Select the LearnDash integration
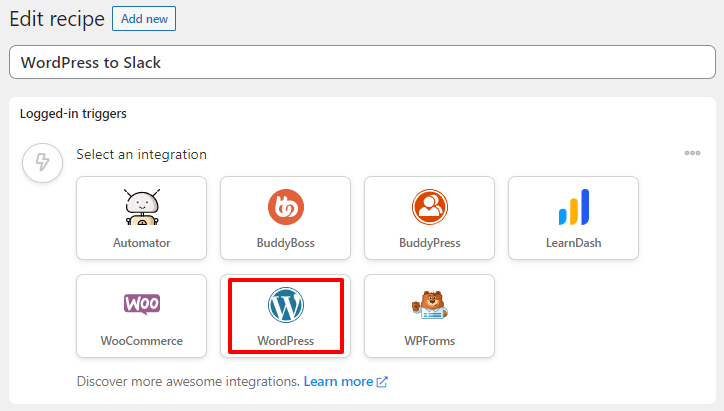Viewport: 724px width, 411px height. click(x=573, y=218)
